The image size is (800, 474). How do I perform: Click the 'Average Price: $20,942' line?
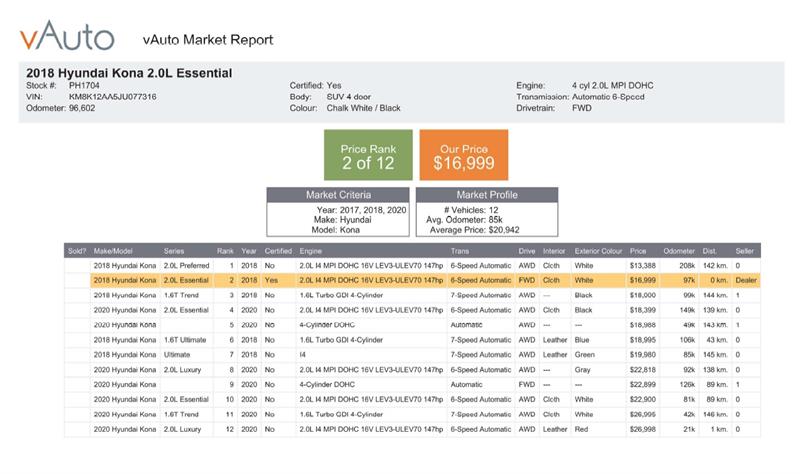coord(474,230)
